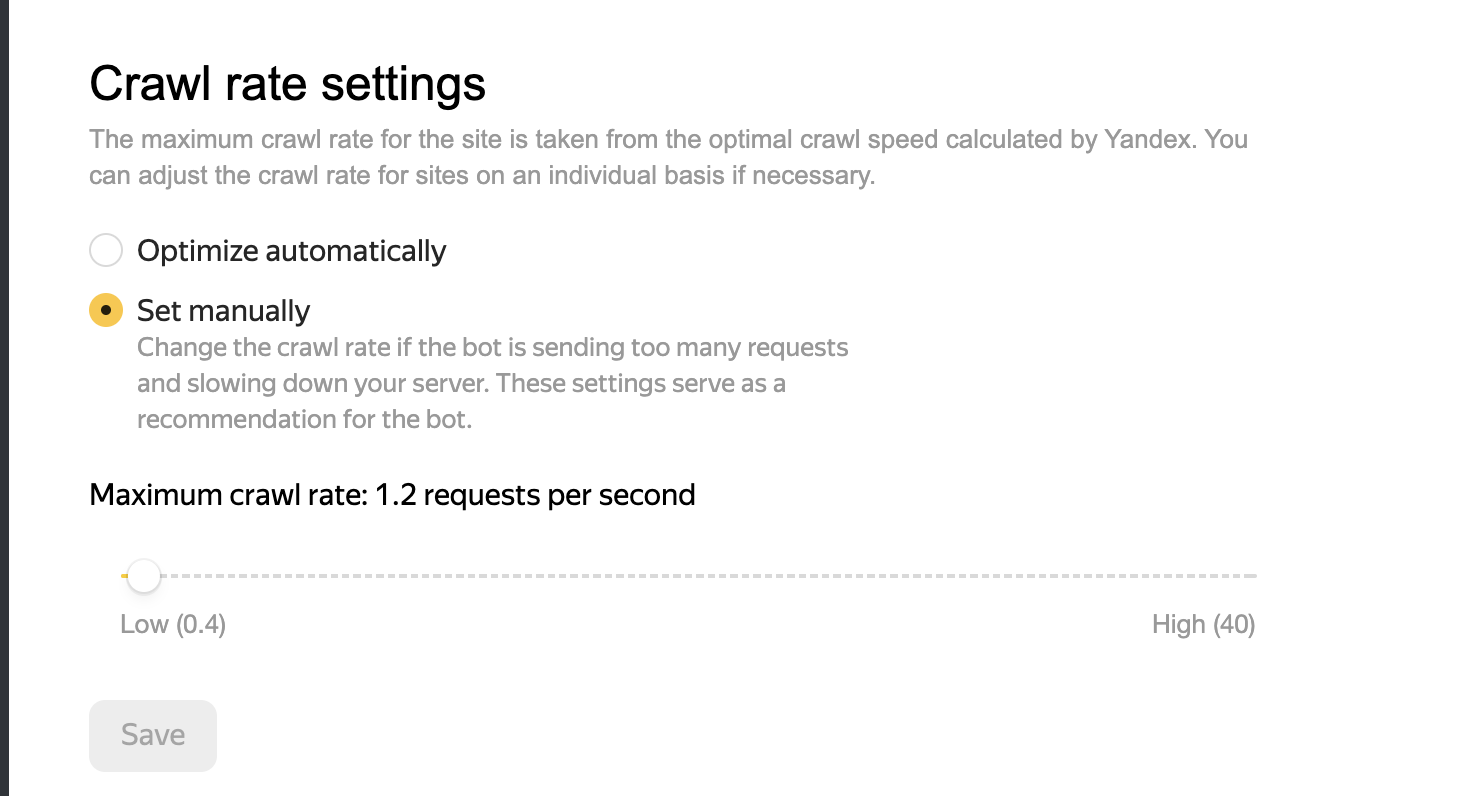Click the slider track one quarter along
1458x796 pixels.
click(x=405, y=576)
